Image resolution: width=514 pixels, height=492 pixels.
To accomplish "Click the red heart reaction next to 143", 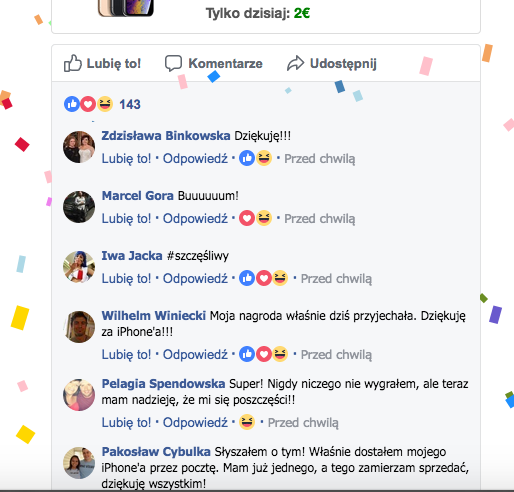I will pyautogui.click(x=88, y=104).
